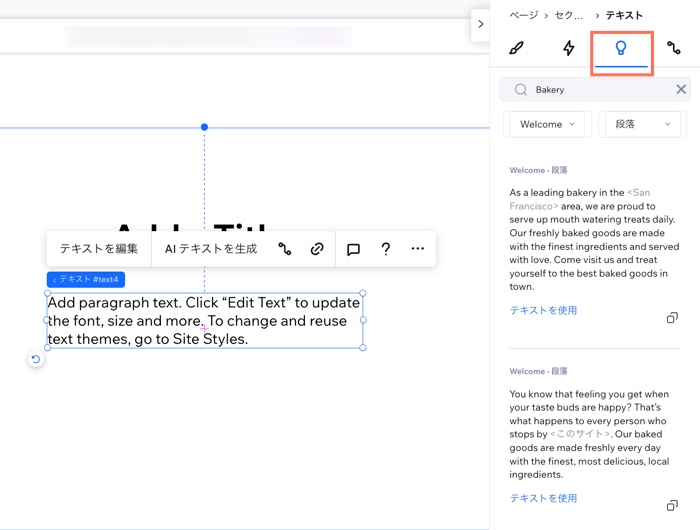Click the テキストを編集 button

pos(99,249)
